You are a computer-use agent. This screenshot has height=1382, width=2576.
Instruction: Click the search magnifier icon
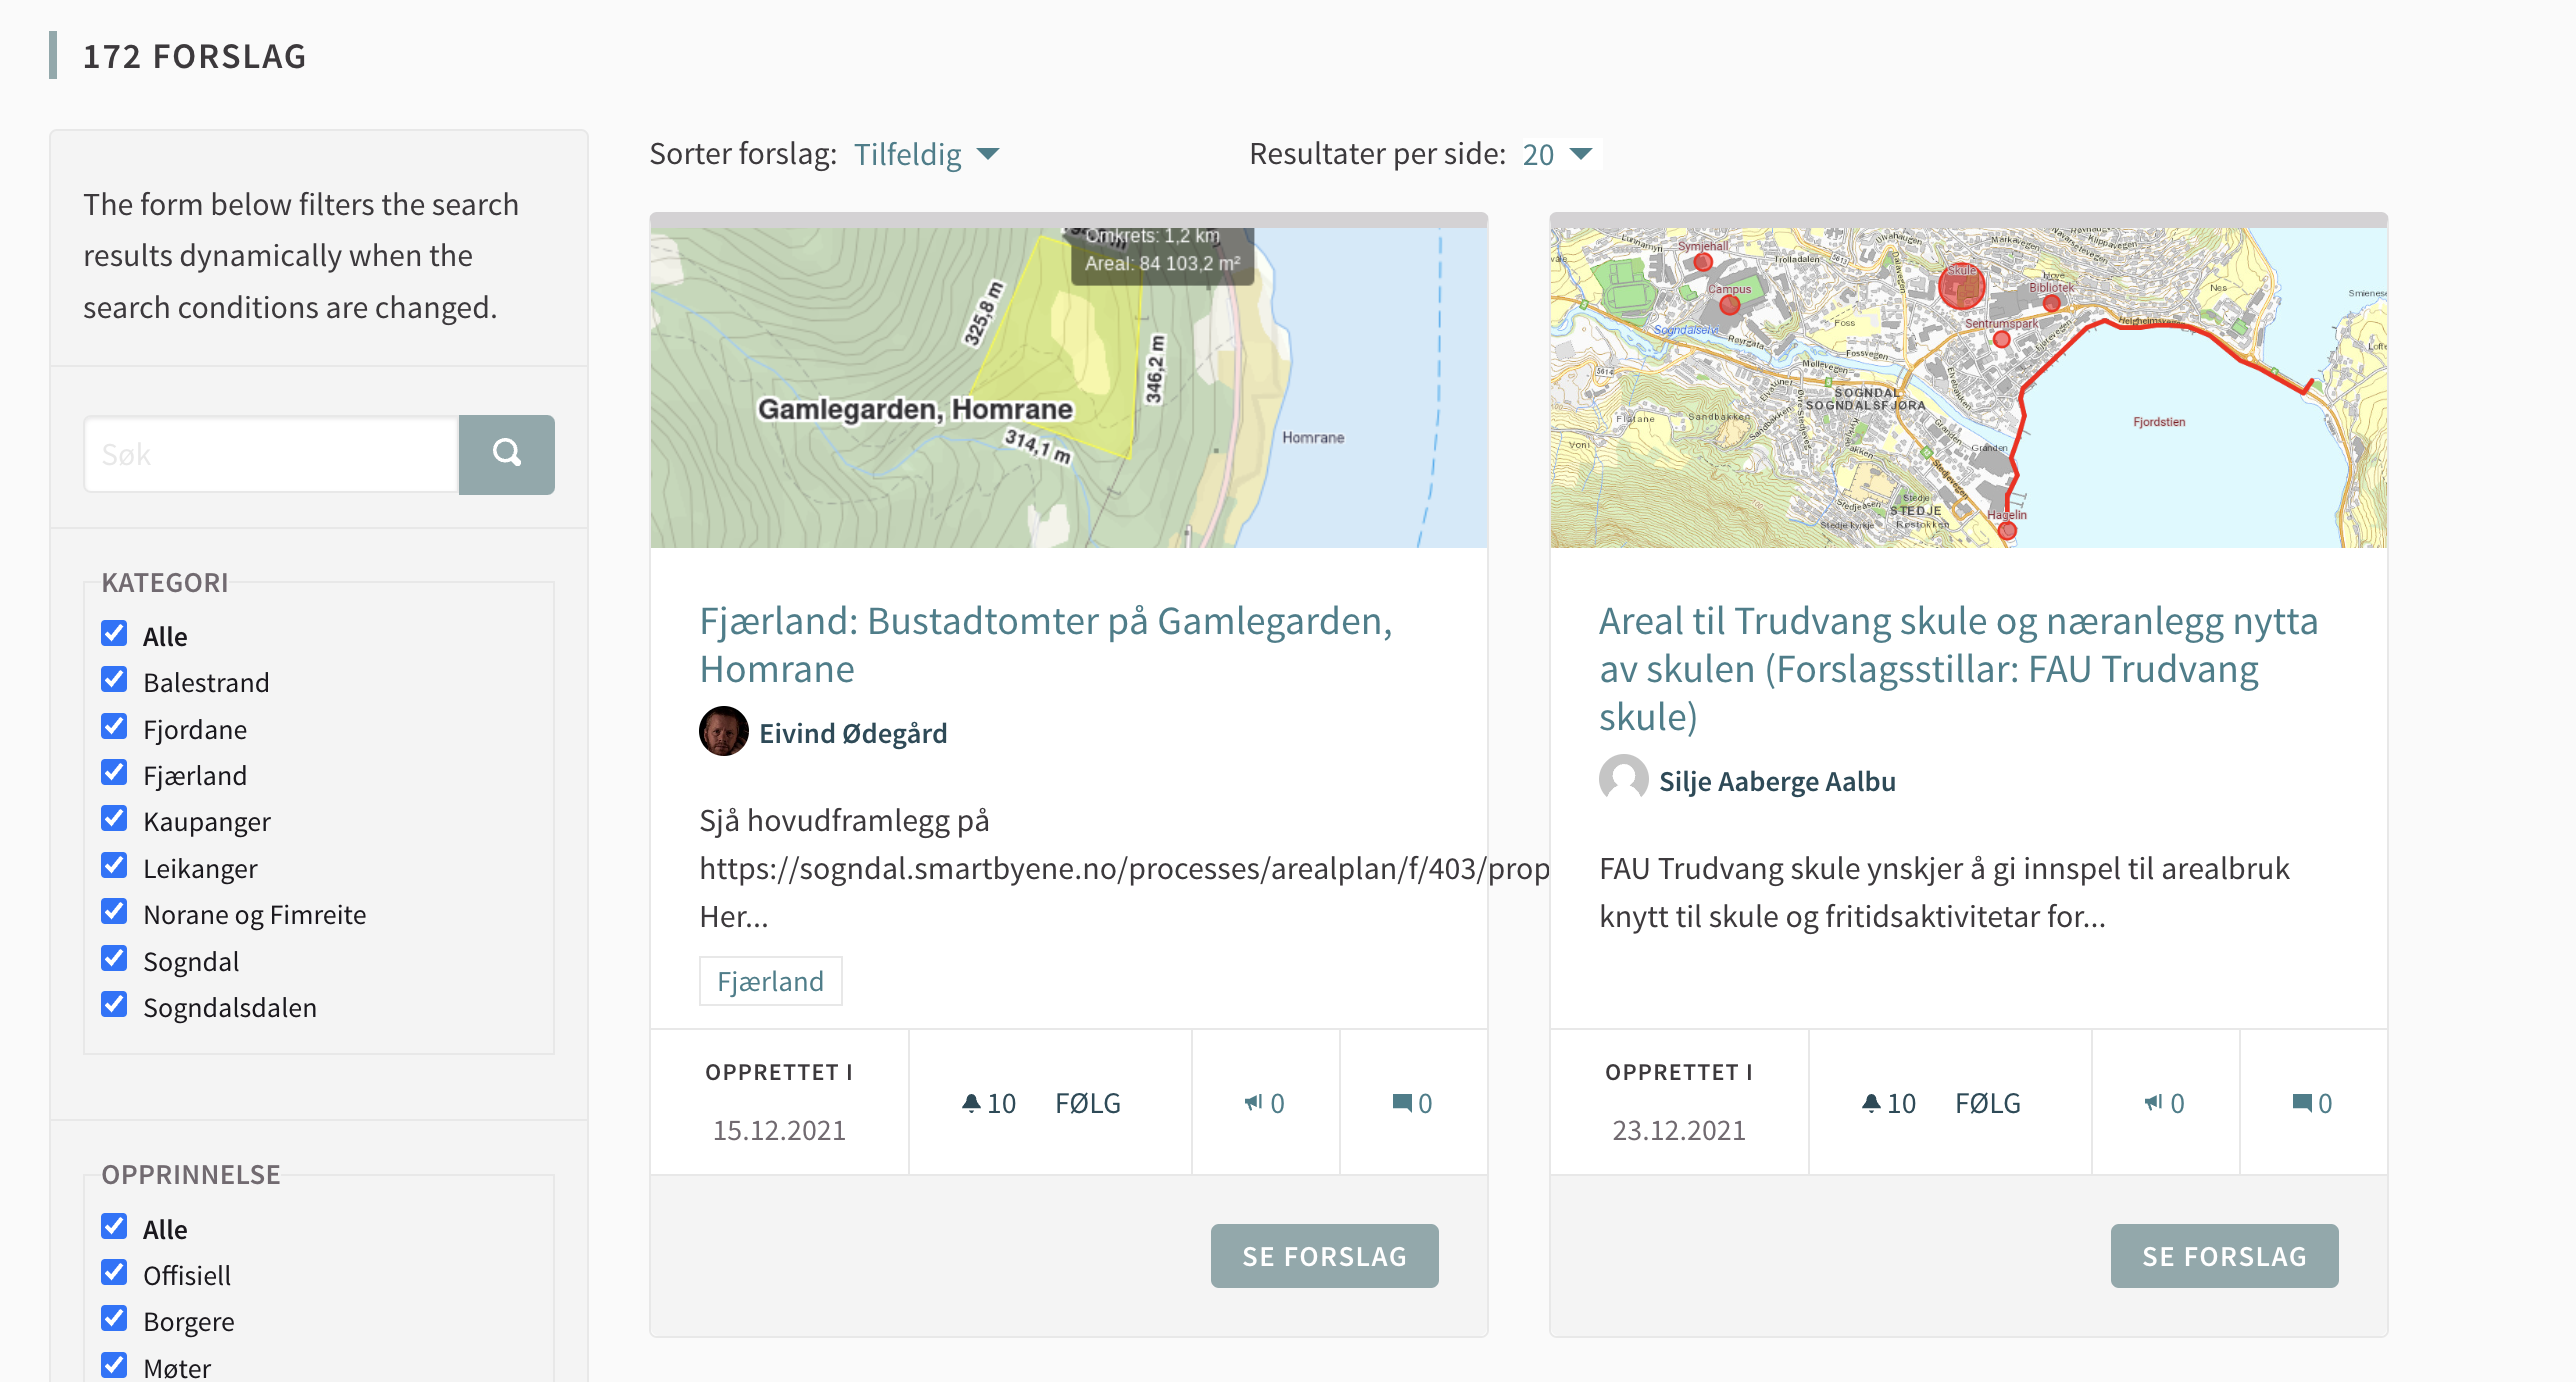[506, 454]
